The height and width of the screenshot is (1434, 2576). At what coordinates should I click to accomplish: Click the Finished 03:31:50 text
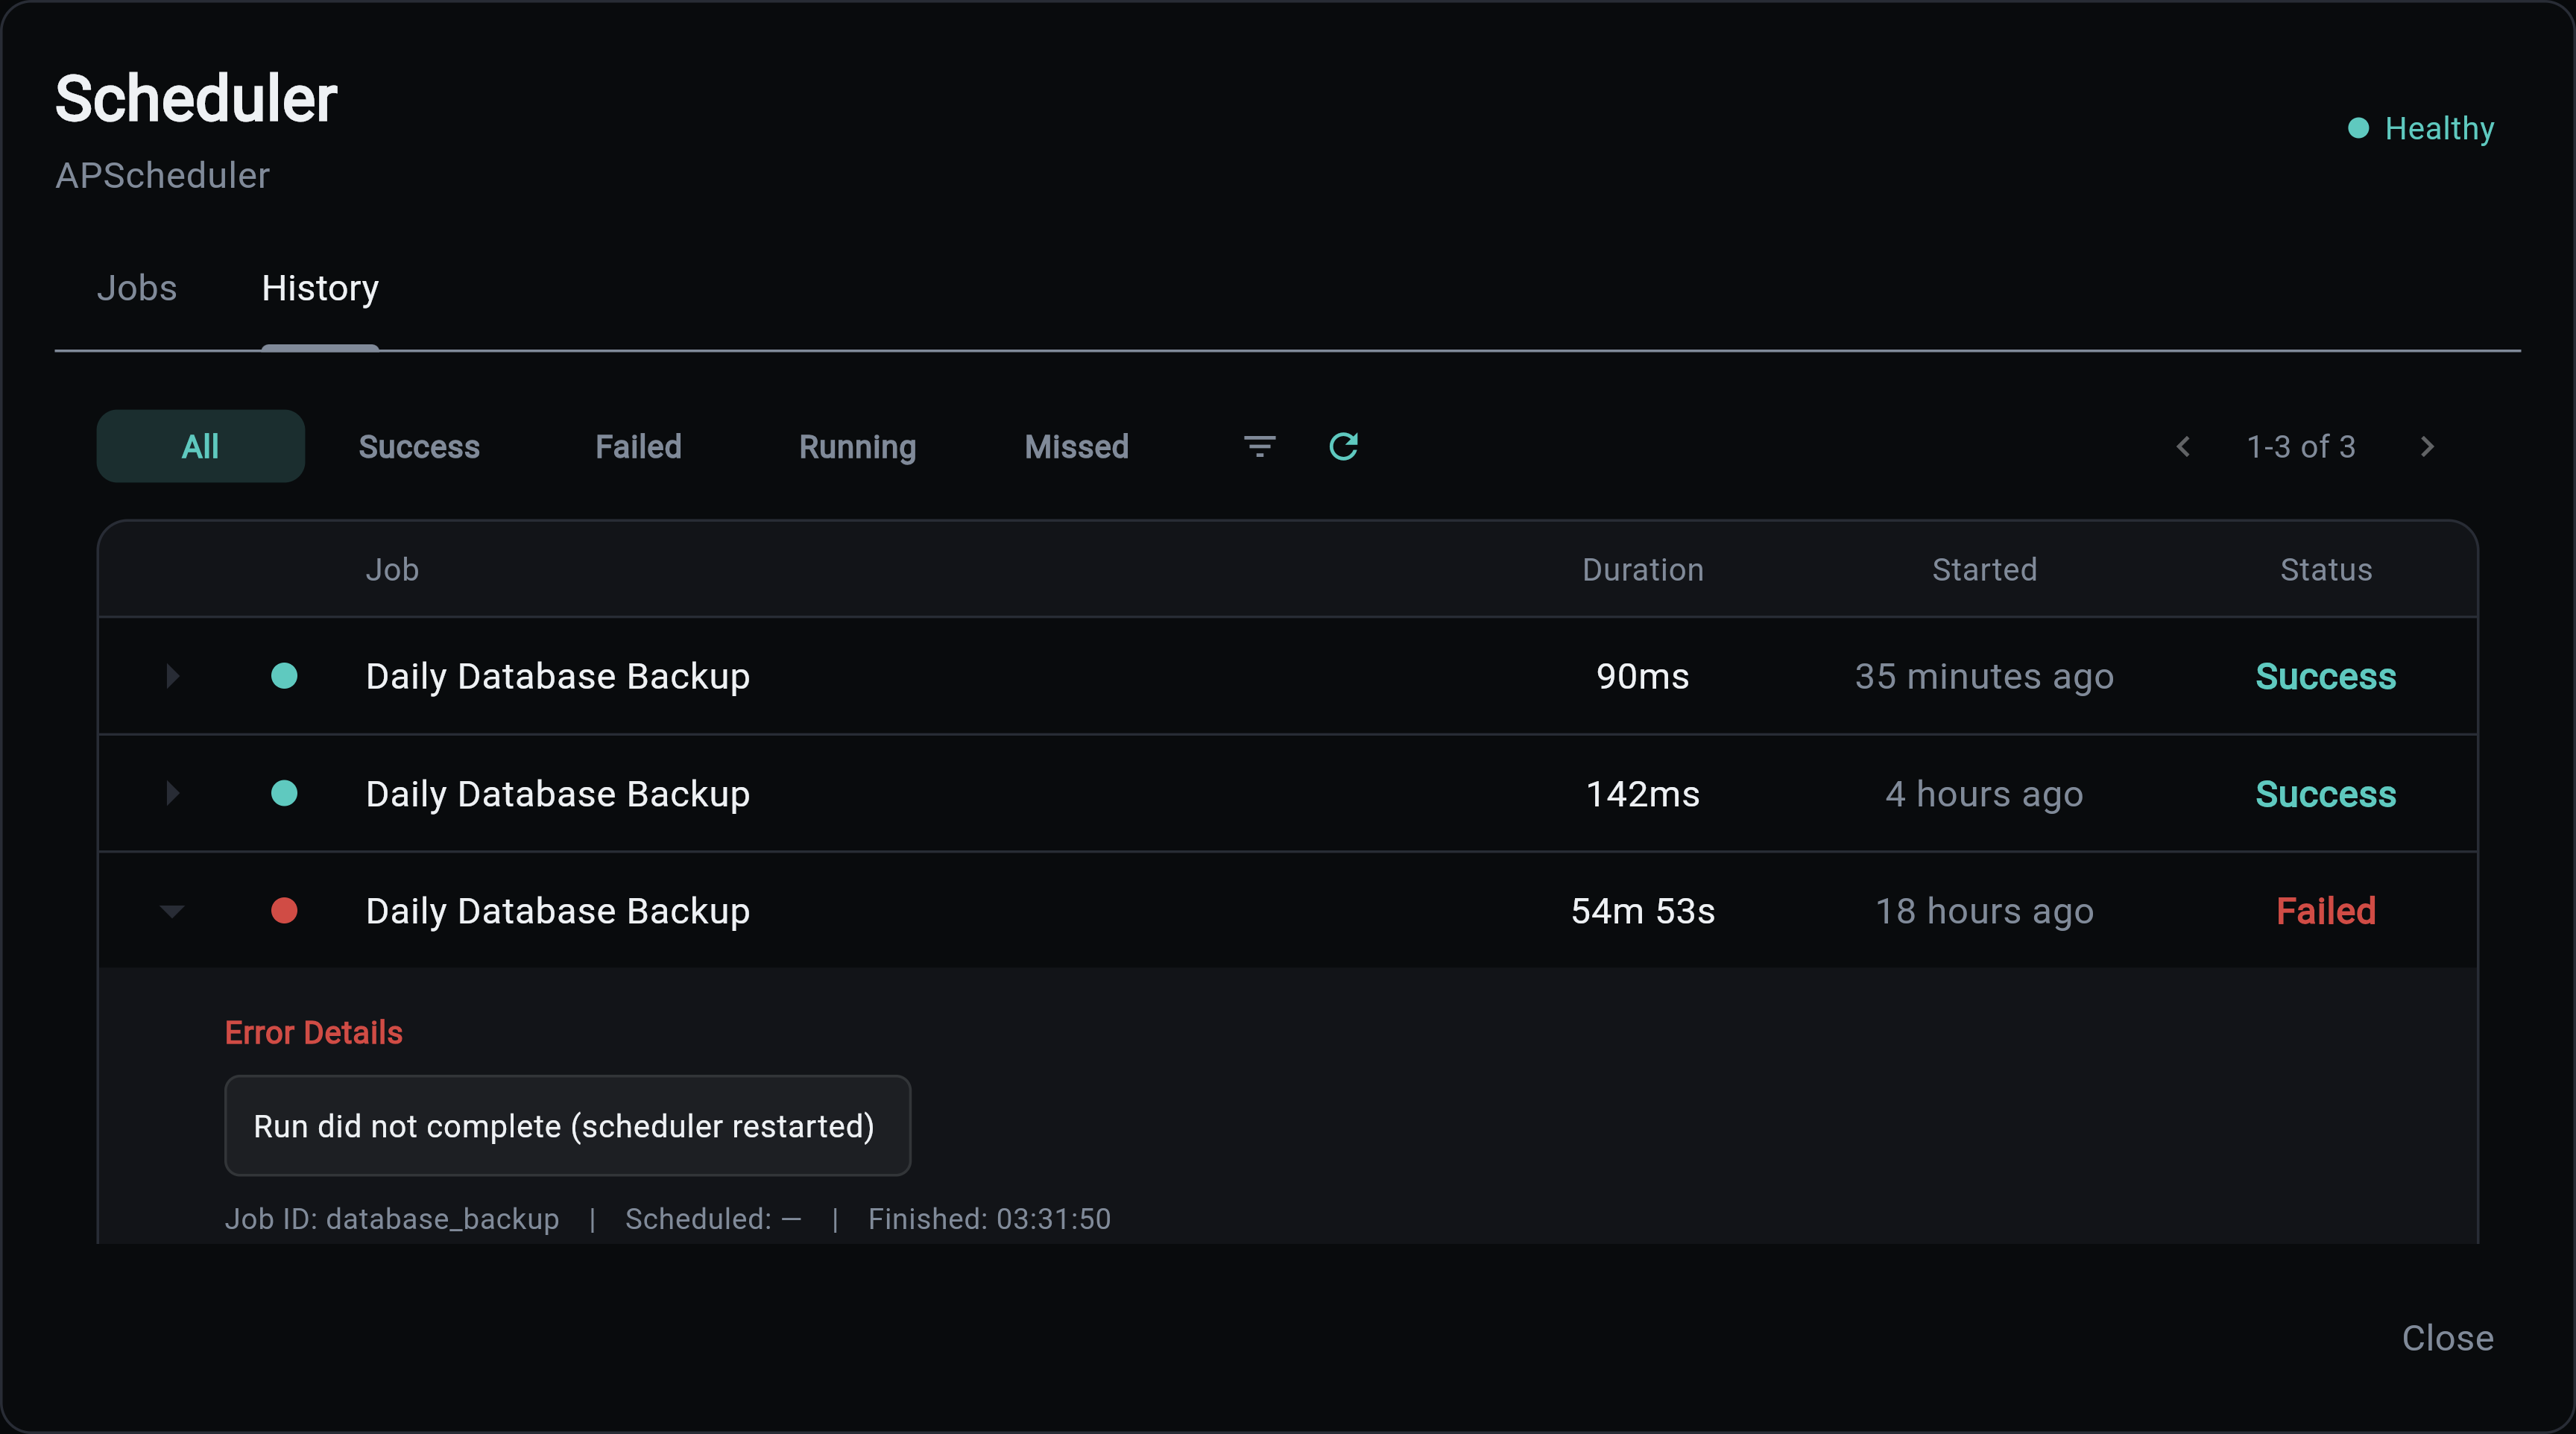tap(989, 1218)
